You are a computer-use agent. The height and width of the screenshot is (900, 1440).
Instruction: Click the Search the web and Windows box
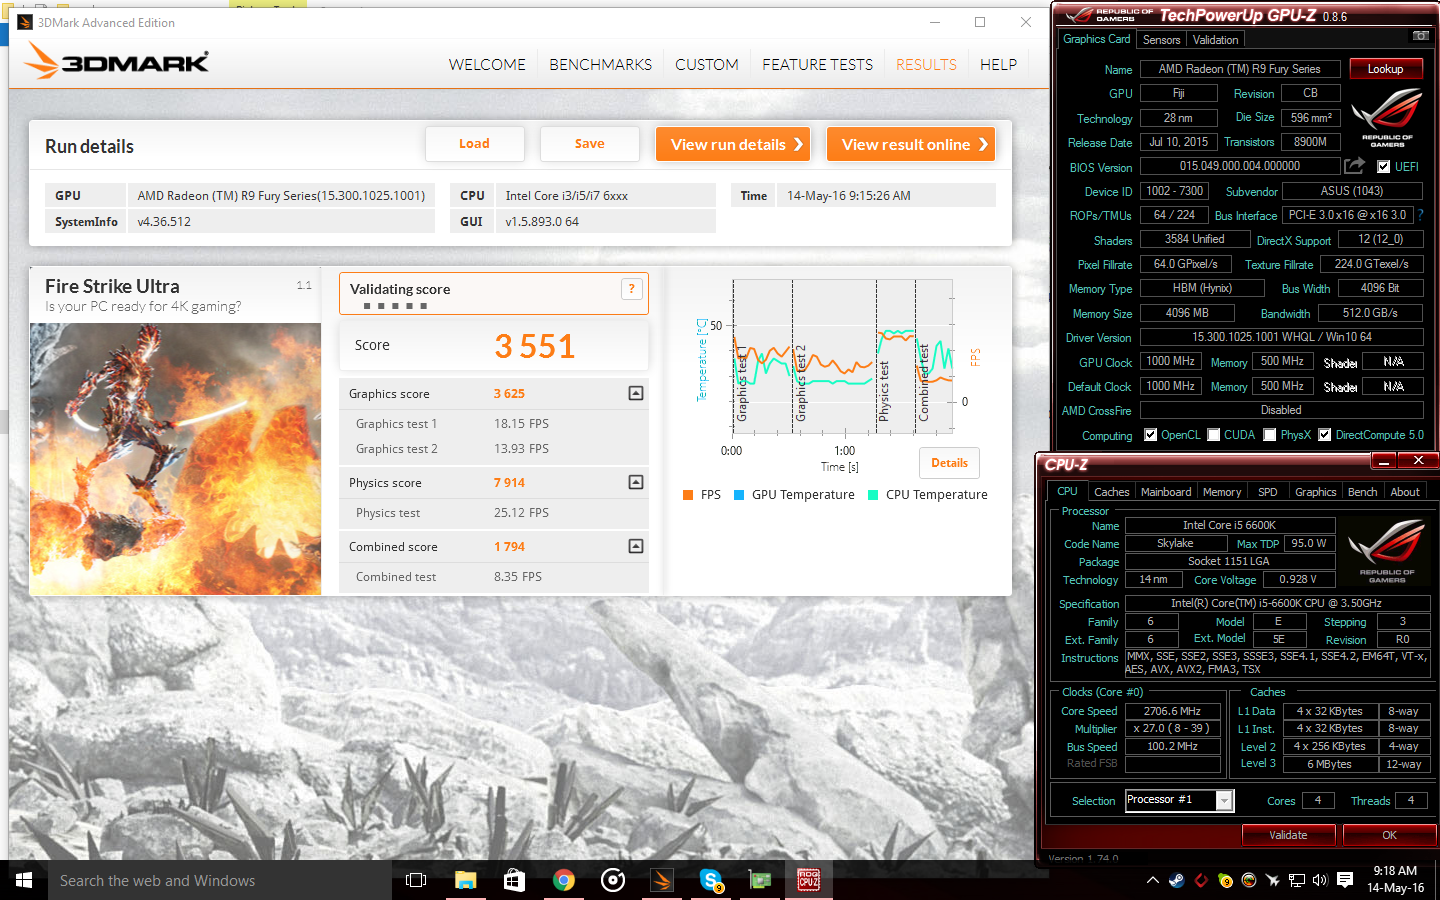[x=220, y=880]
